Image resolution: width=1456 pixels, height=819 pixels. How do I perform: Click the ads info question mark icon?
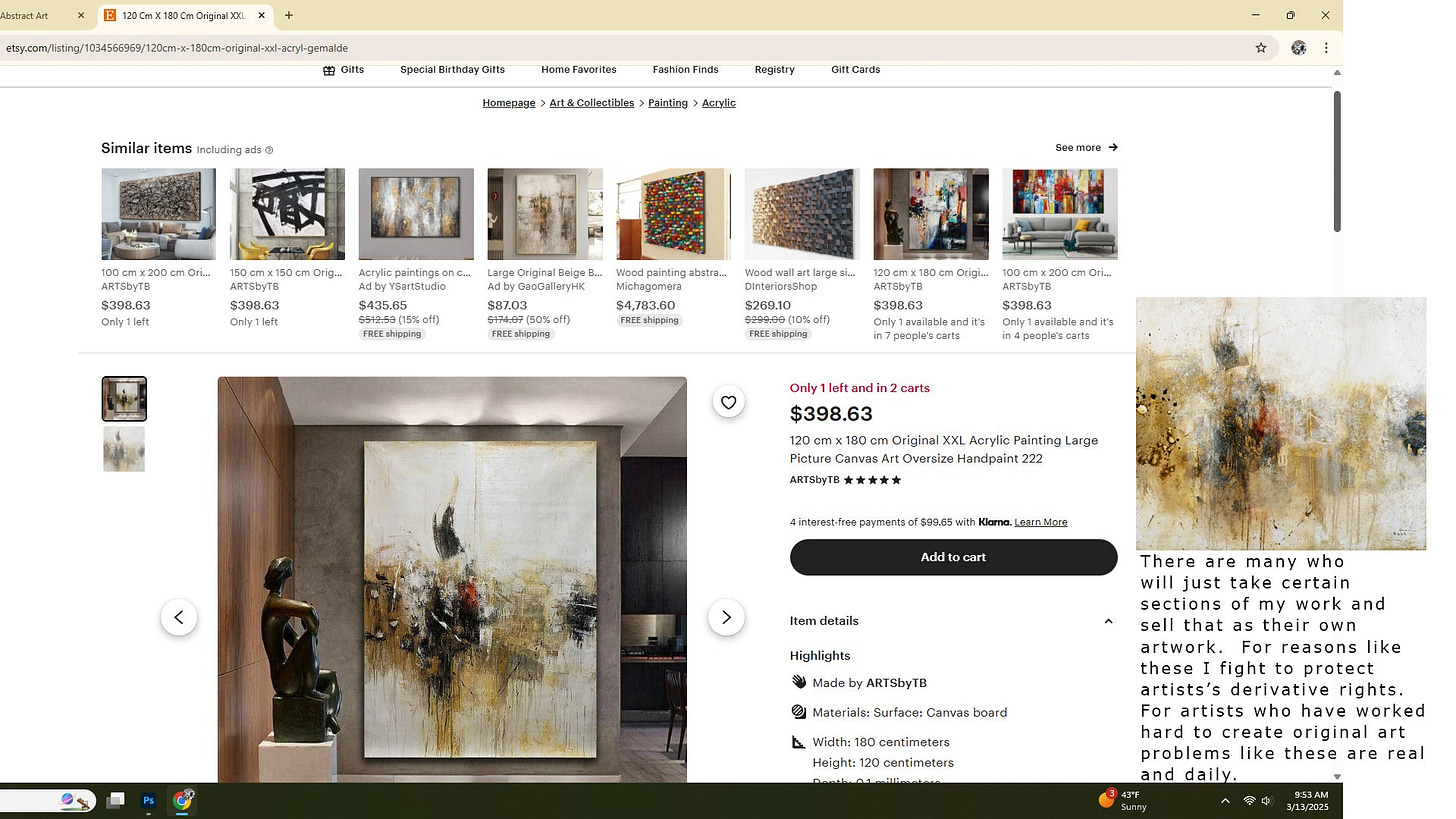click(269, 150)
